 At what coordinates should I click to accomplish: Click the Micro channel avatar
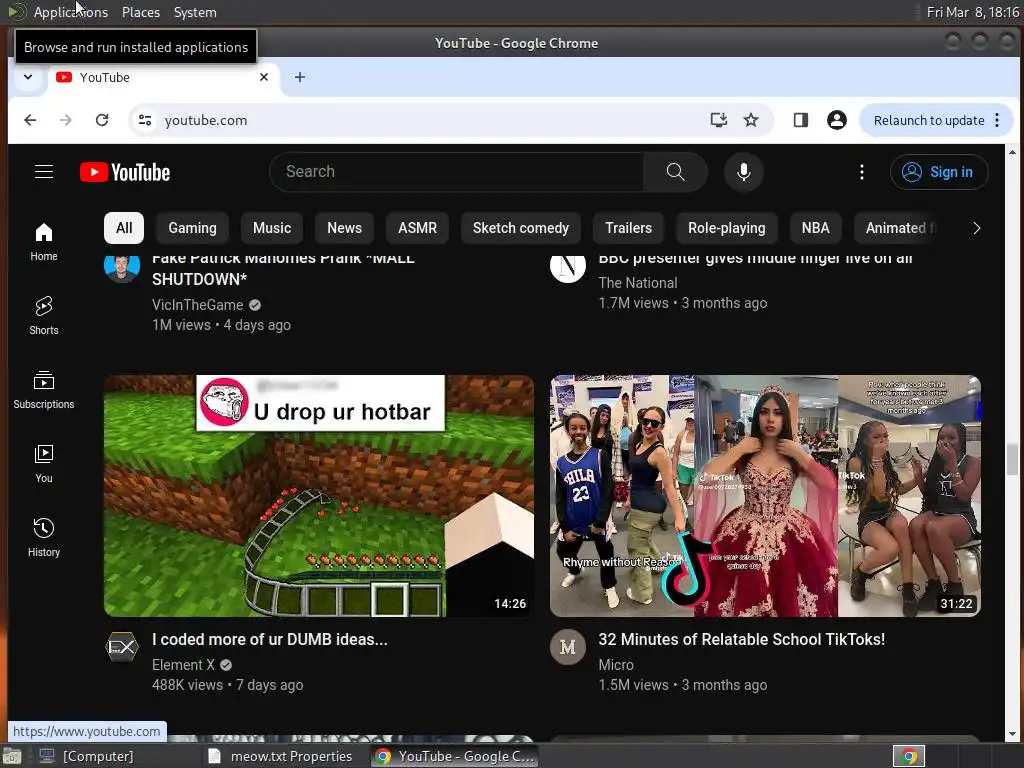(568, 647)
